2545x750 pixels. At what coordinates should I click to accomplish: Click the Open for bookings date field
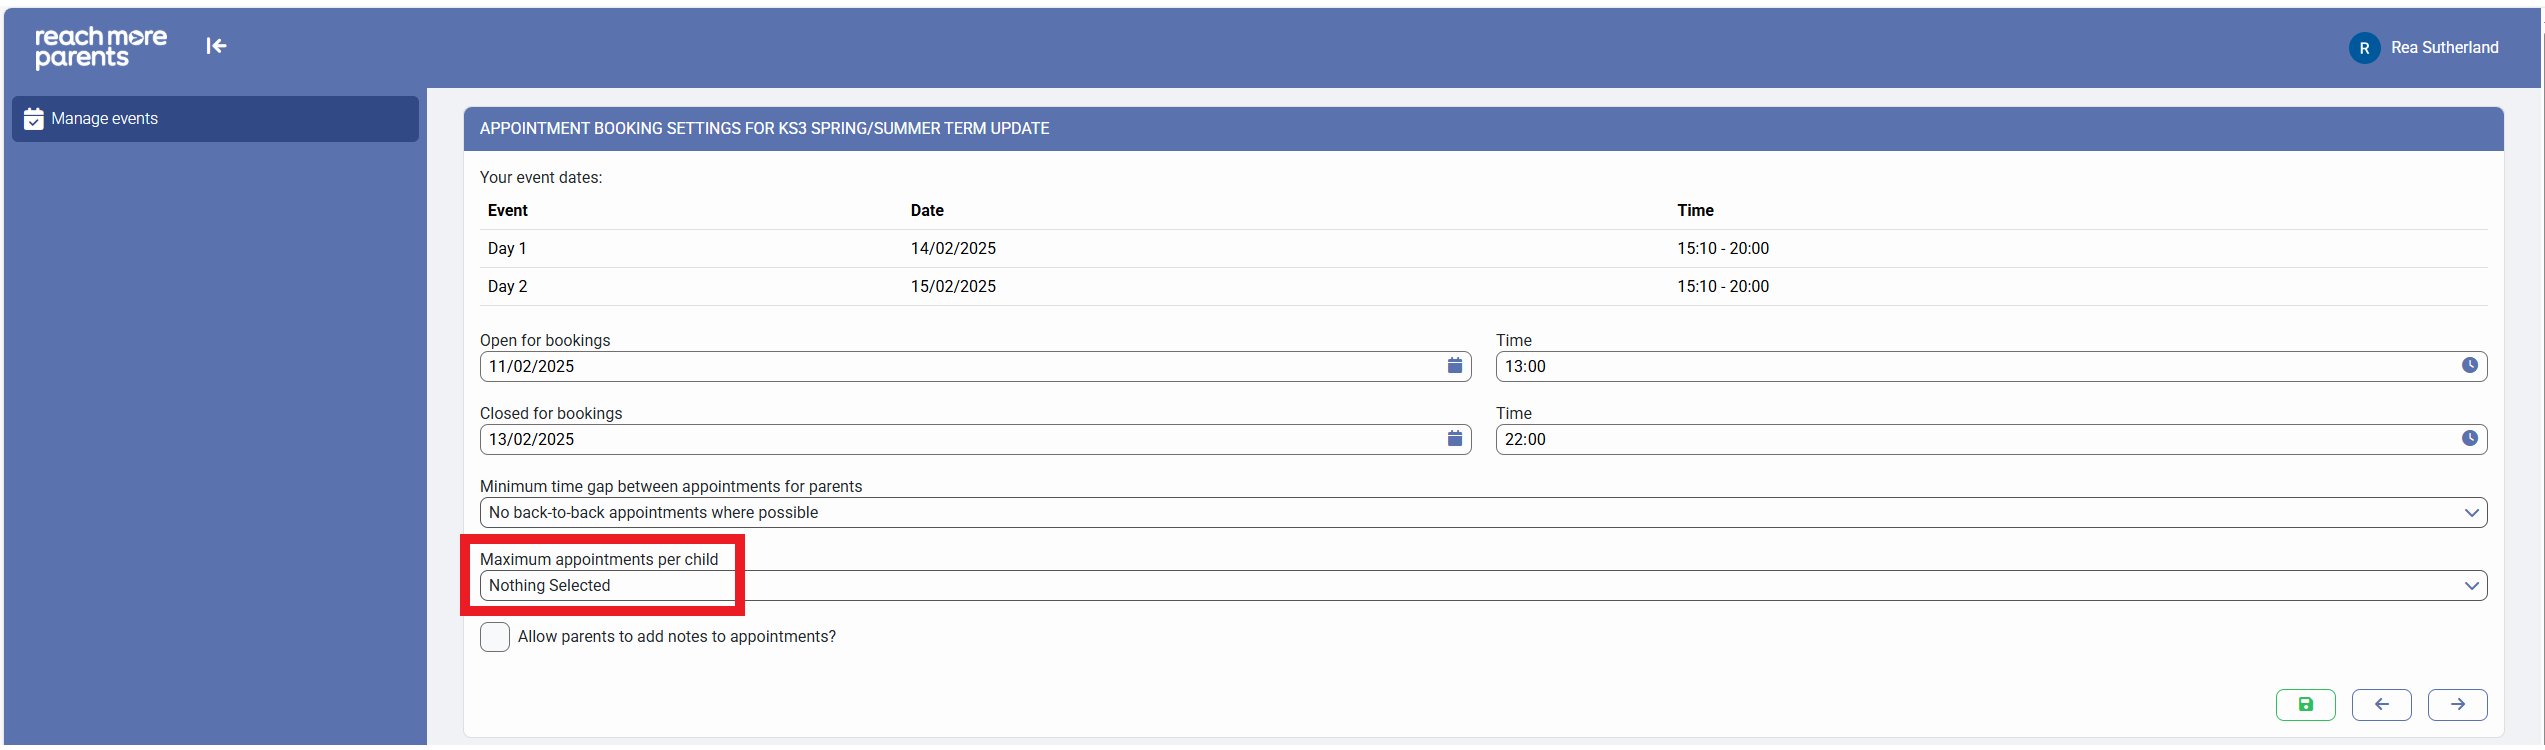[960, 367]
